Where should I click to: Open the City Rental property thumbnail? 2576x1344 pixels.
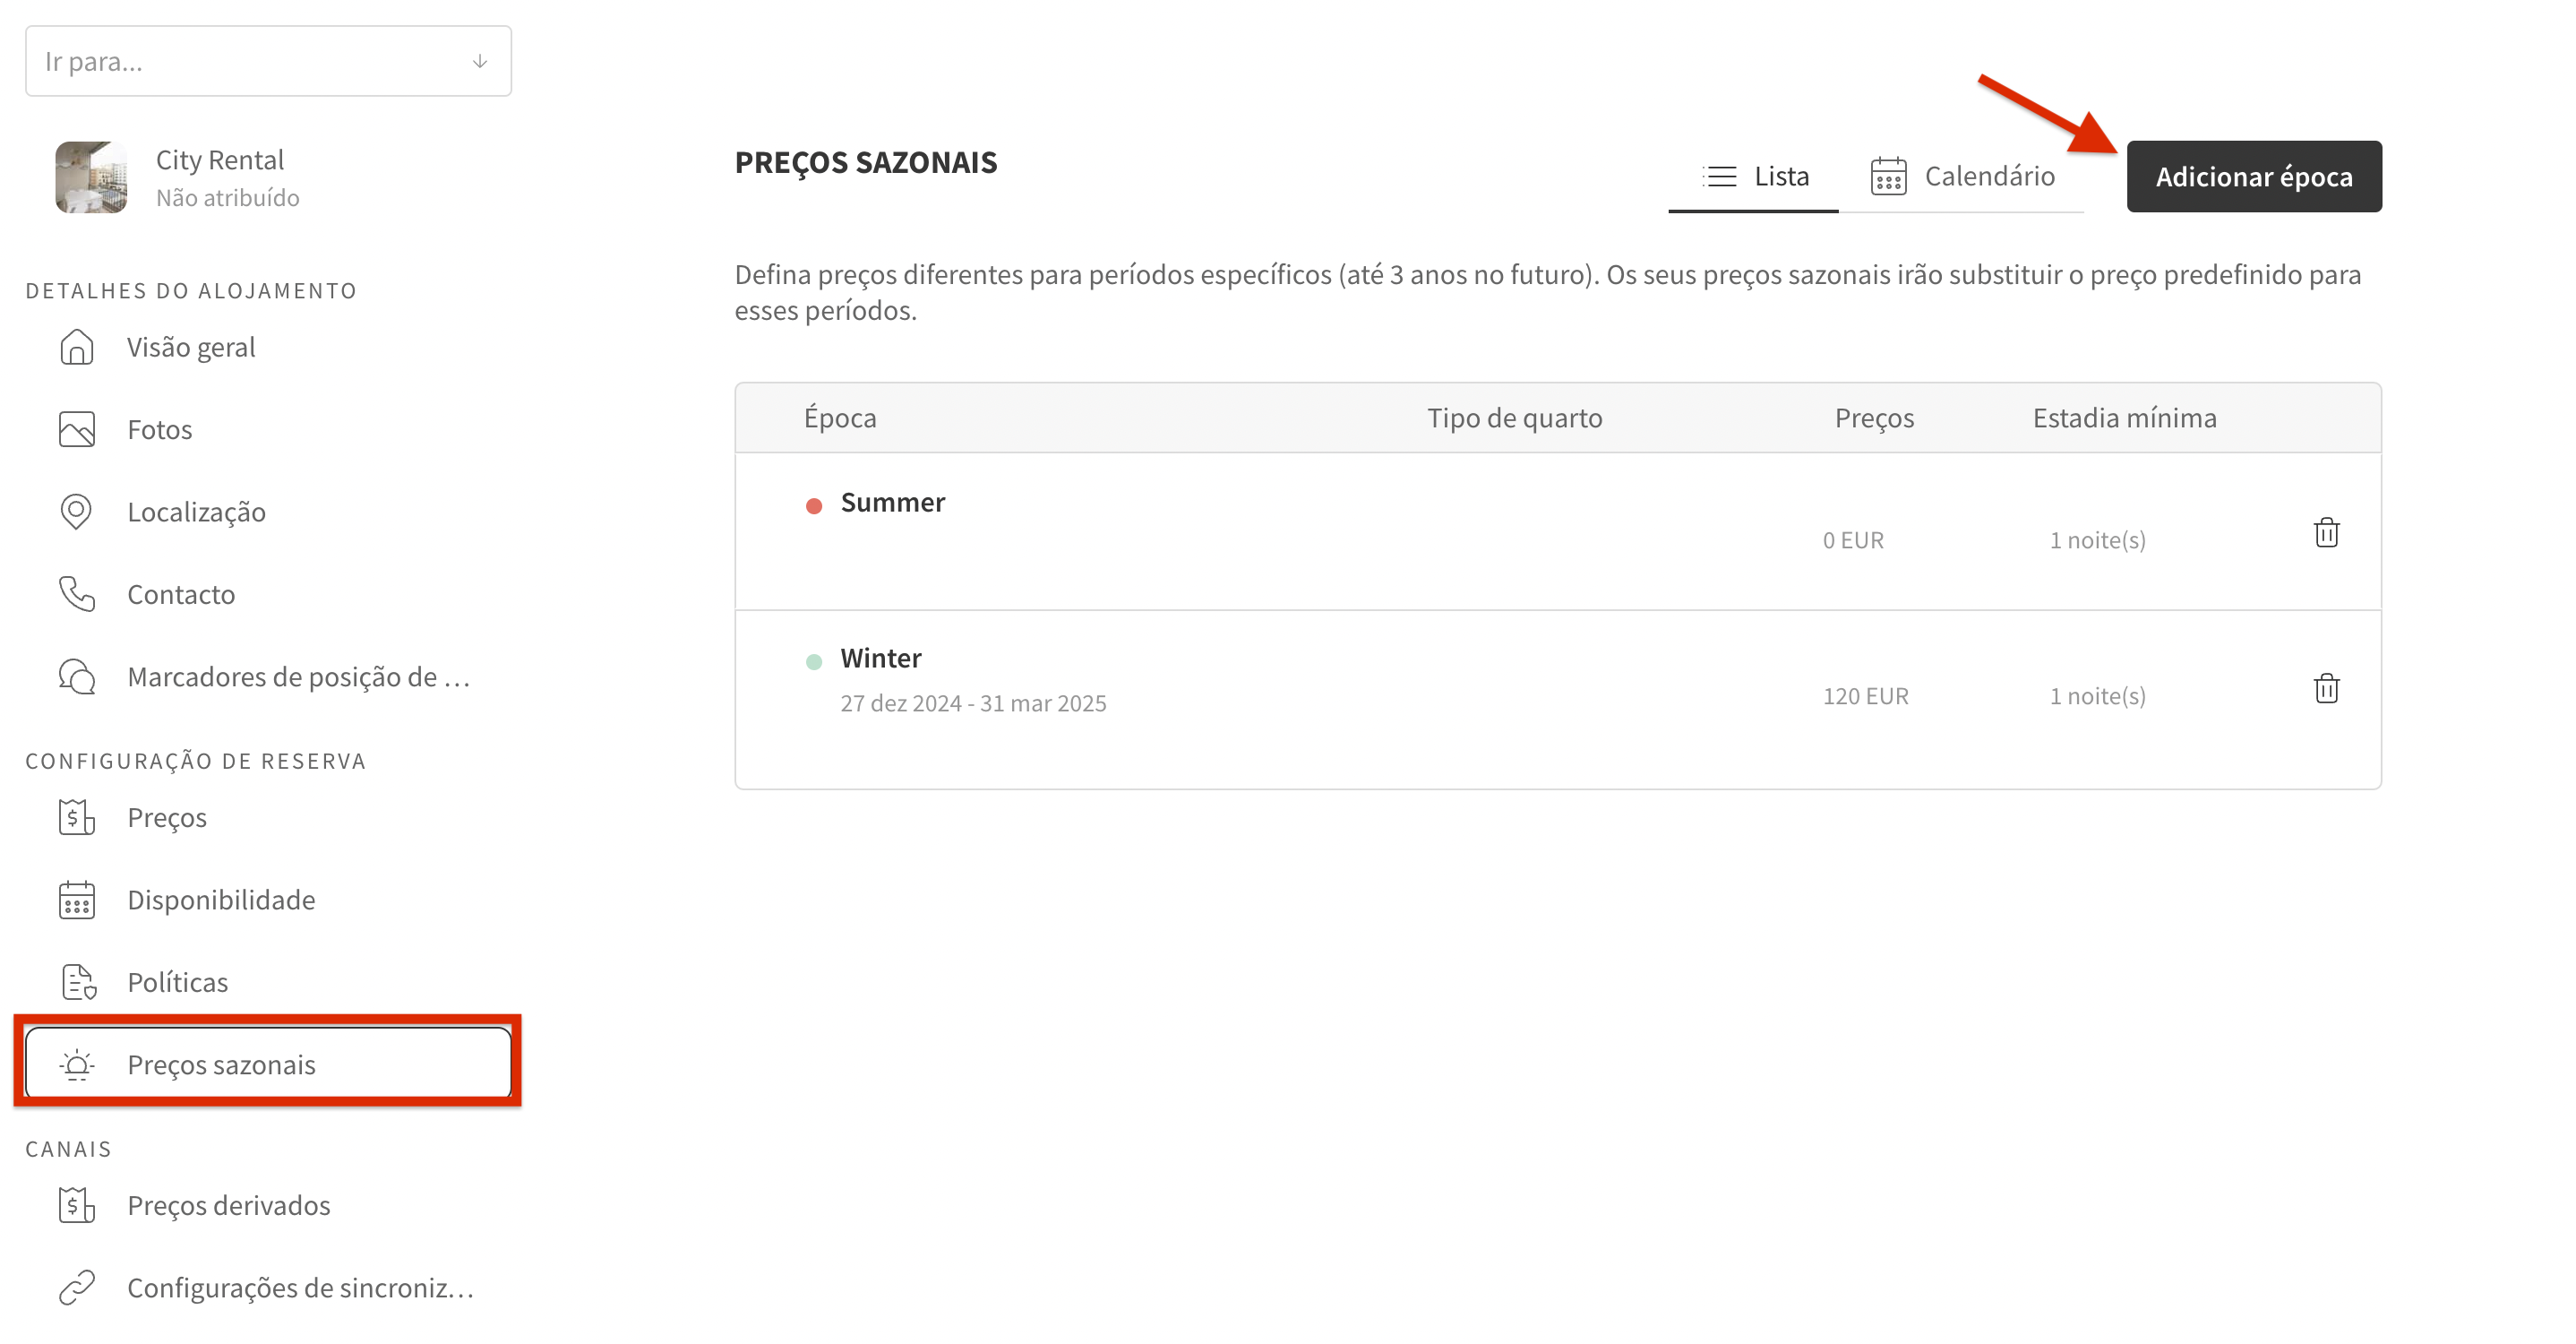pos(91,177)
